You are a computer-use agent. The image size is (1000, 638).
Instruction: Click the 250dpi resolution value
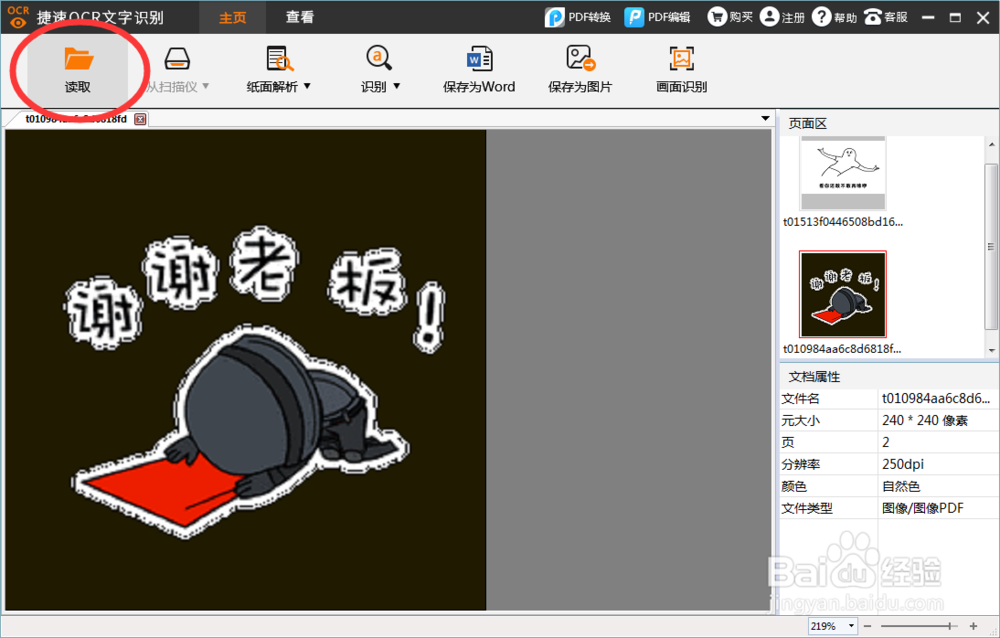[x=902, y=464]
